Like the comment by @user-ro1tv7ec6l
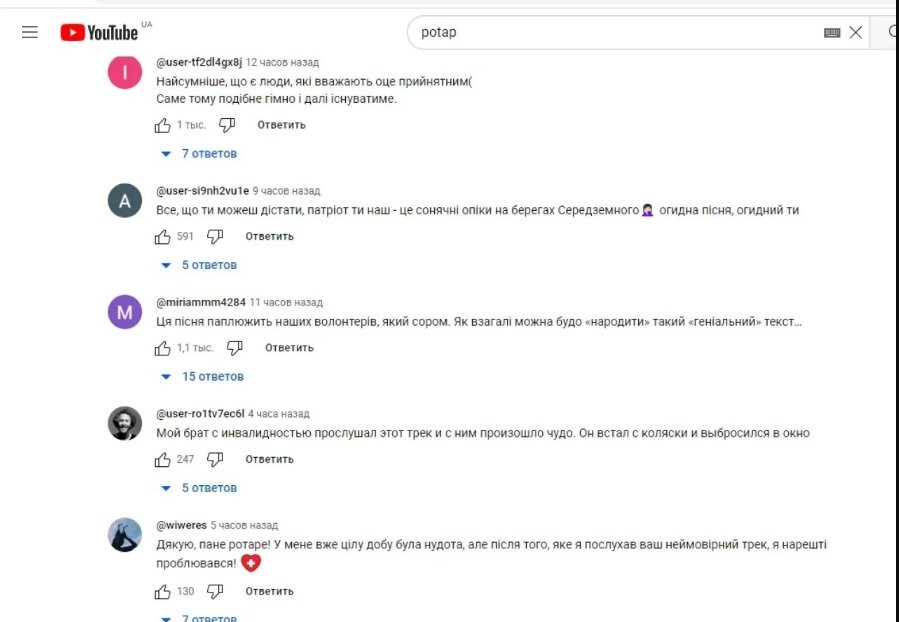The width and height of the screenshot is (899, 622). pos(163,459)
